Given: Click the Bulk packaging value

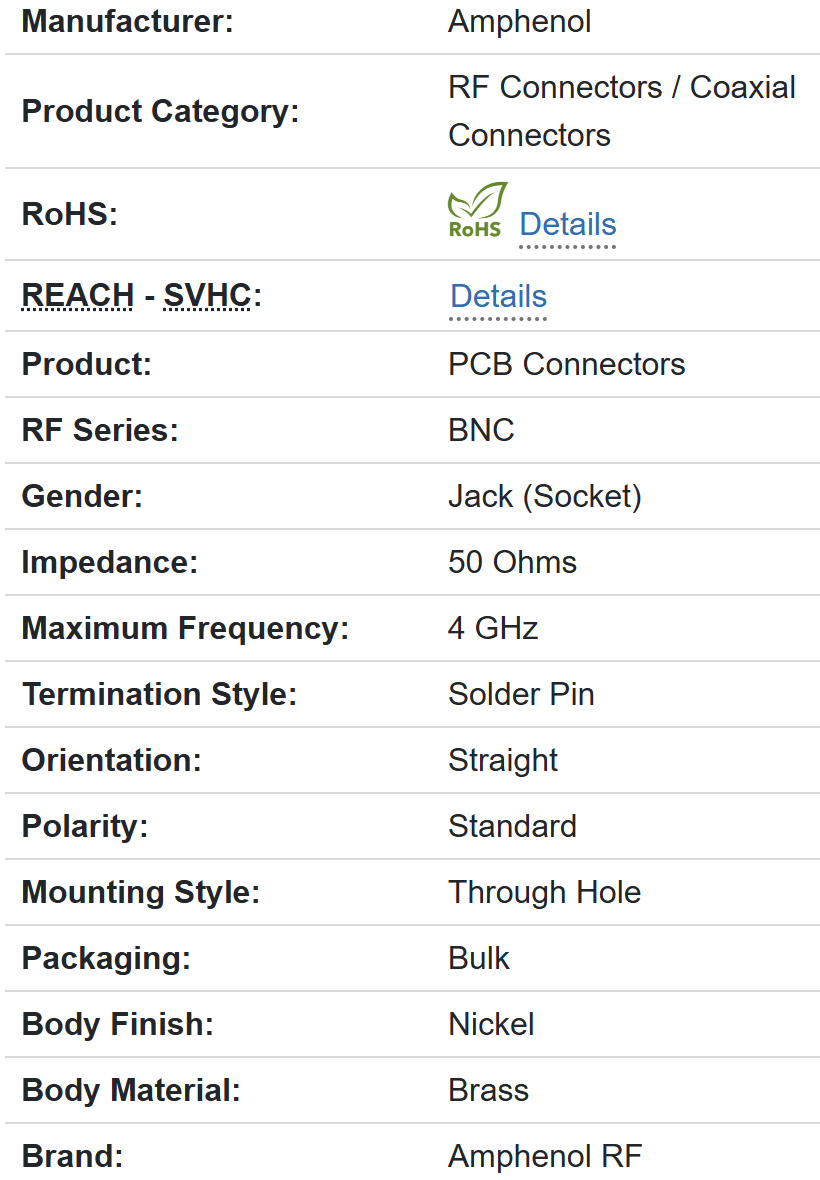Looking at the screenshot, I should 479,958.
